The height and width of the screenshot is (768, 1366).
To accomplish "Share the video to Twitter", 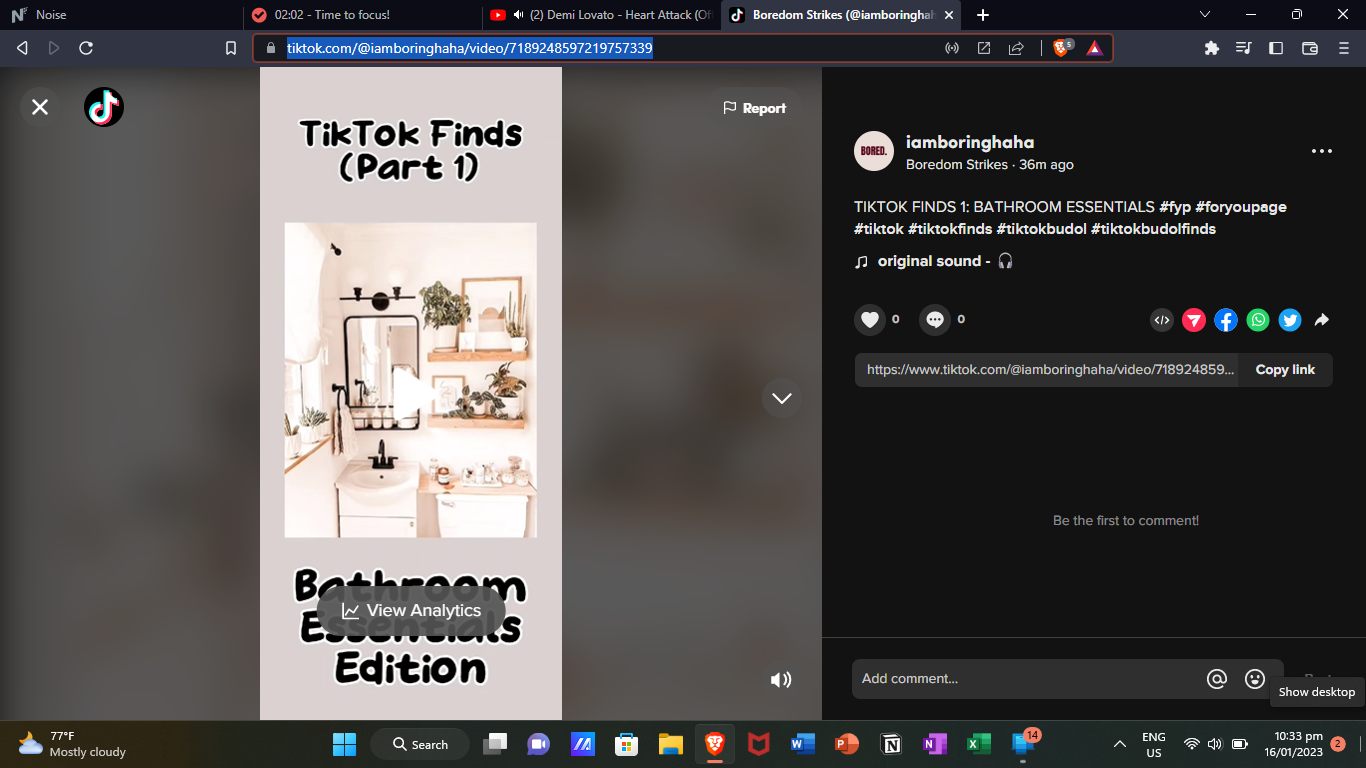I will [x=1290, y=320].
